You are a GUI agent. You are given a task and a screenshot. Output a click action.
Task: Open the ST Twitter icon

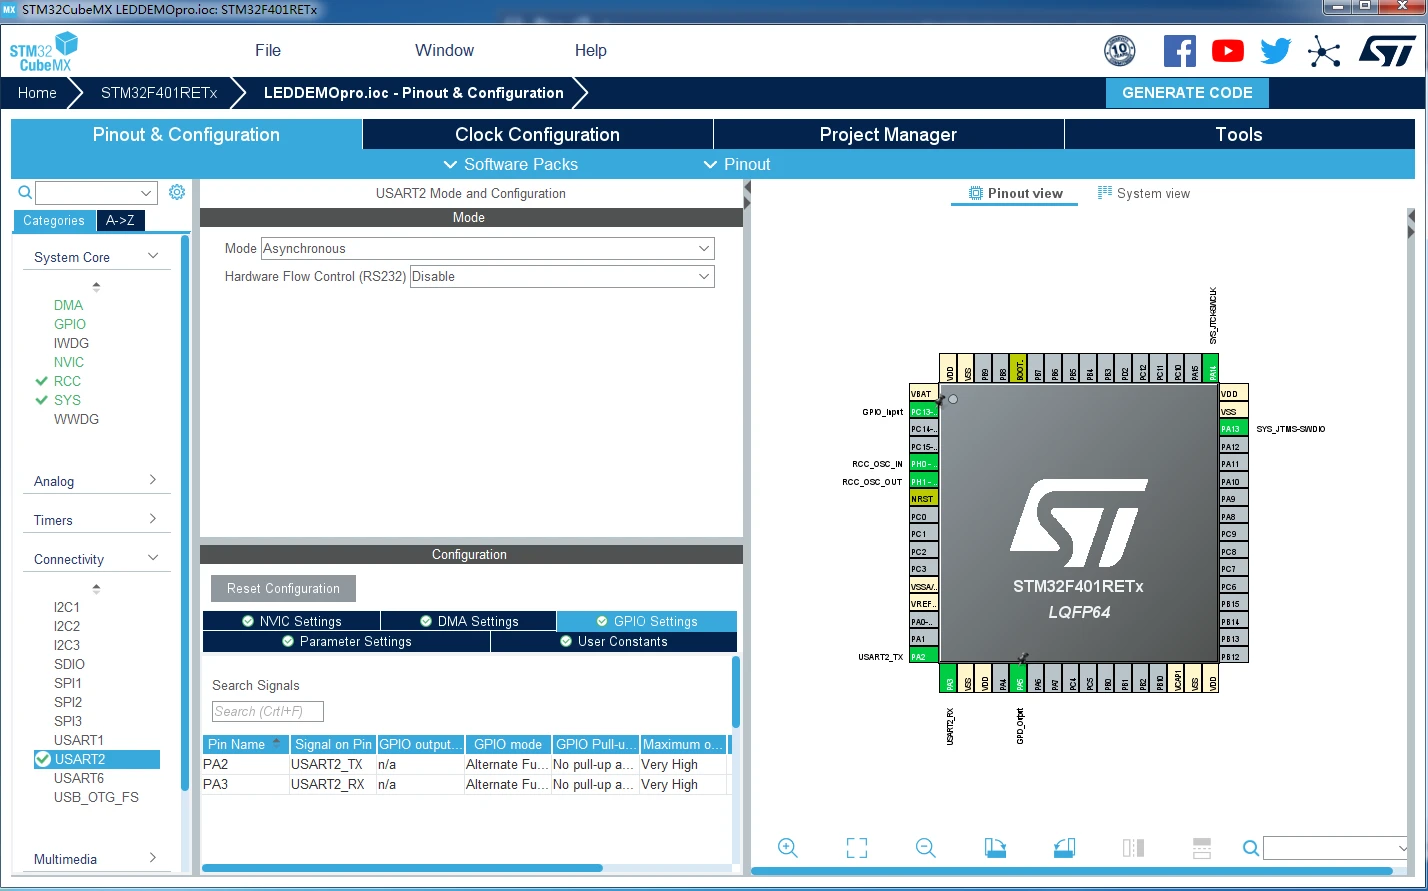(1276, 51)
